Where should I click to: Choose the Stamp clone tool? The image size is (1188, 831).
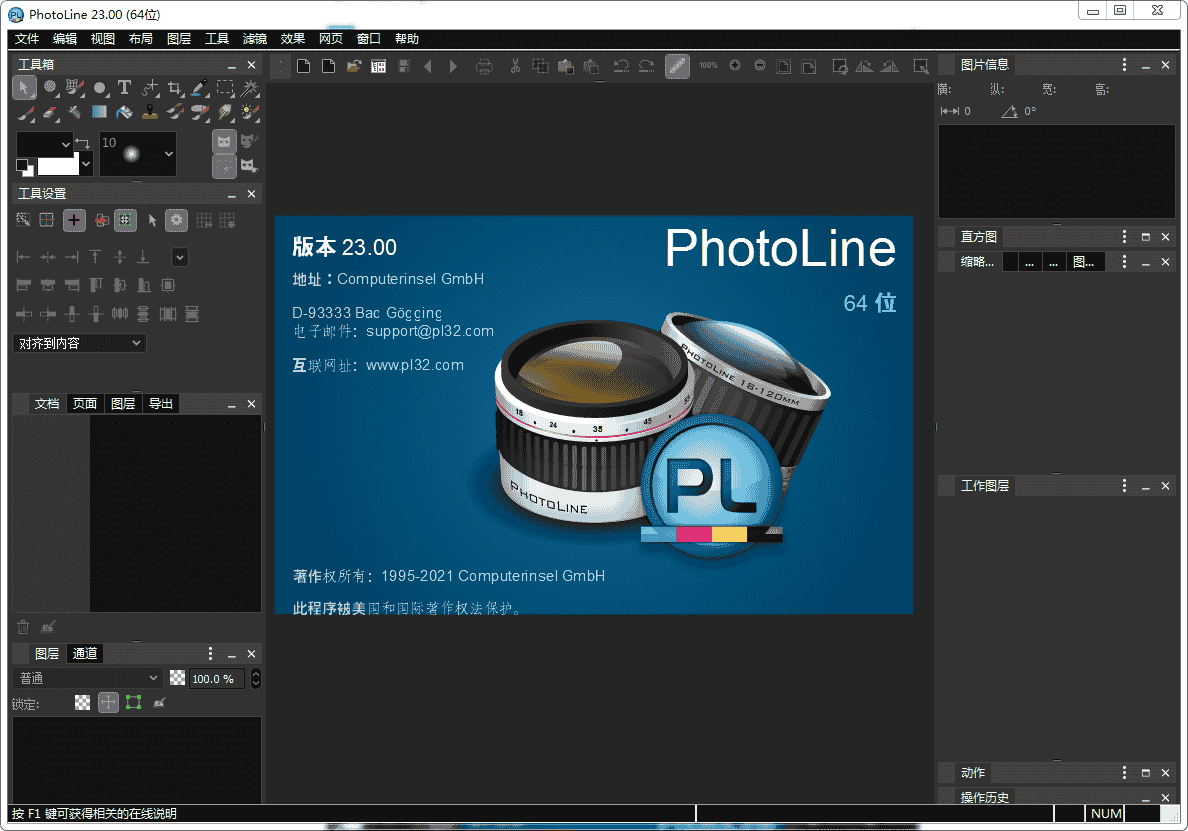[x=150, y=112]
